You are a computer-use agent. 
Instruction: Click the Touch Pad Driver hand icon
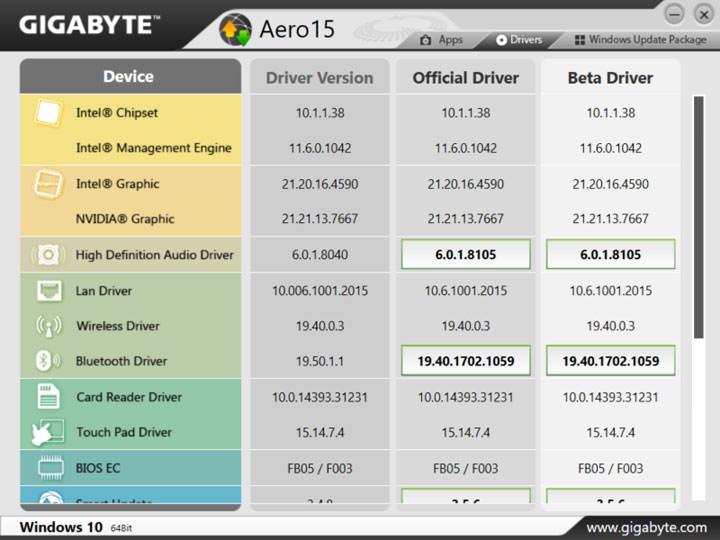click(49, 432)
